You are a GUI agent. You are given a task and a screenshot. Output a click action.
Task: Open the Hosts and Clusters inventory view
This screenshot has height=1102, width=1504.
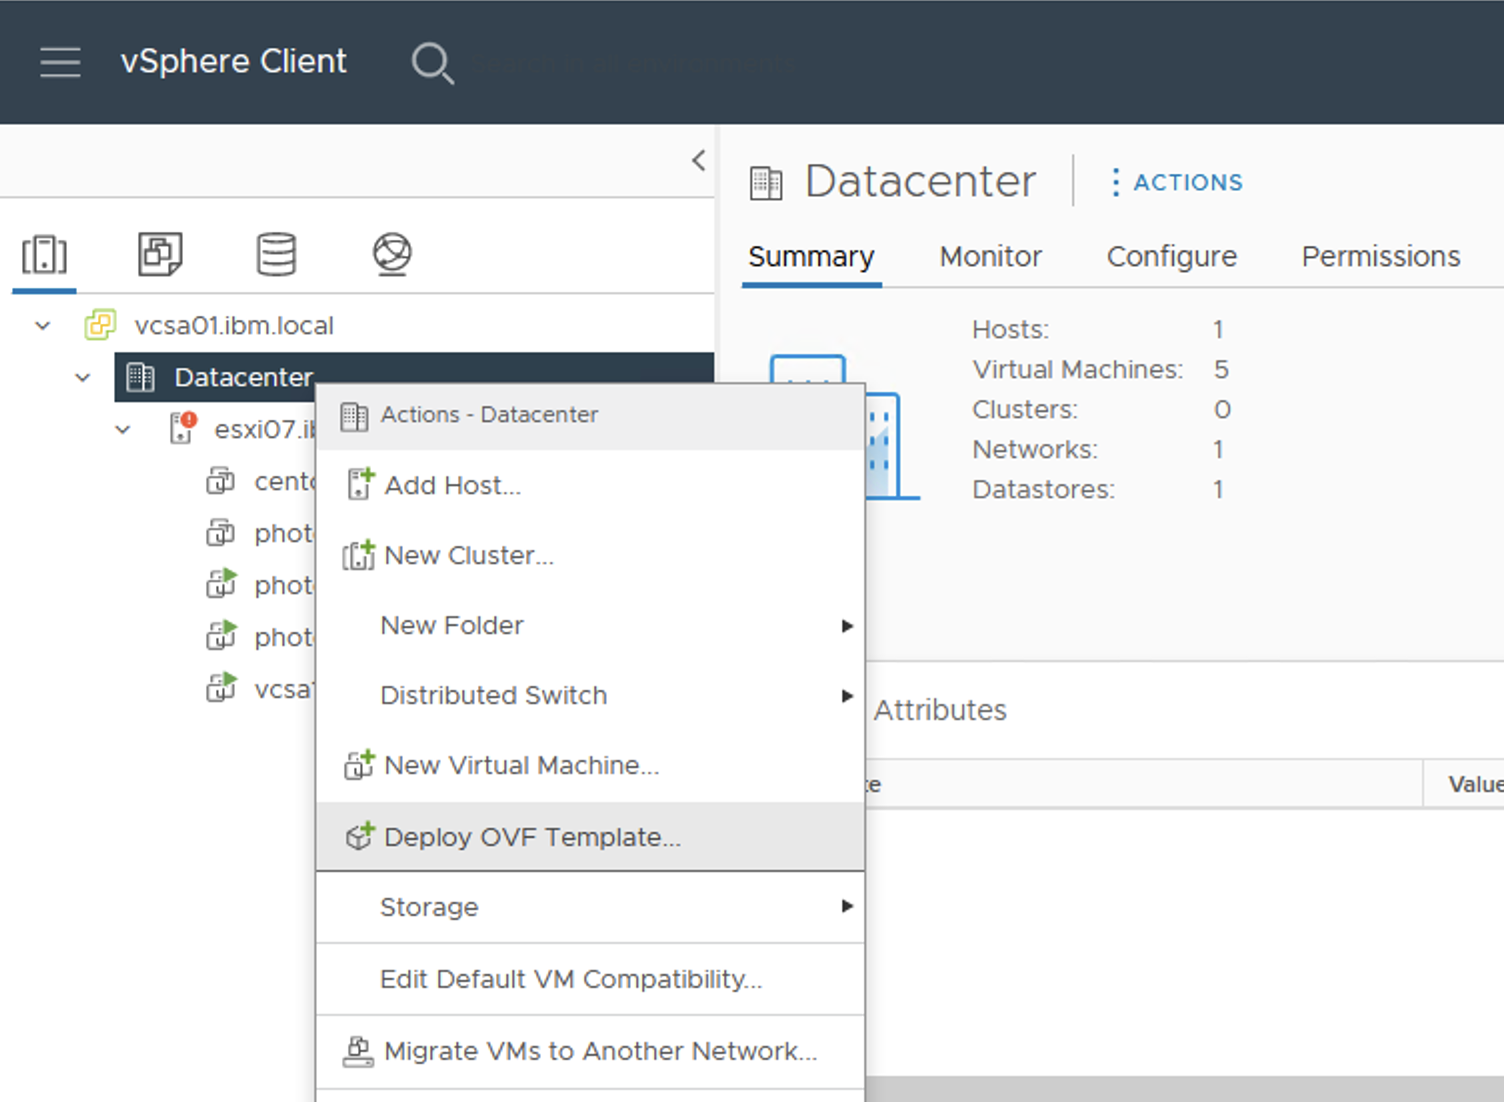(43, 254)
